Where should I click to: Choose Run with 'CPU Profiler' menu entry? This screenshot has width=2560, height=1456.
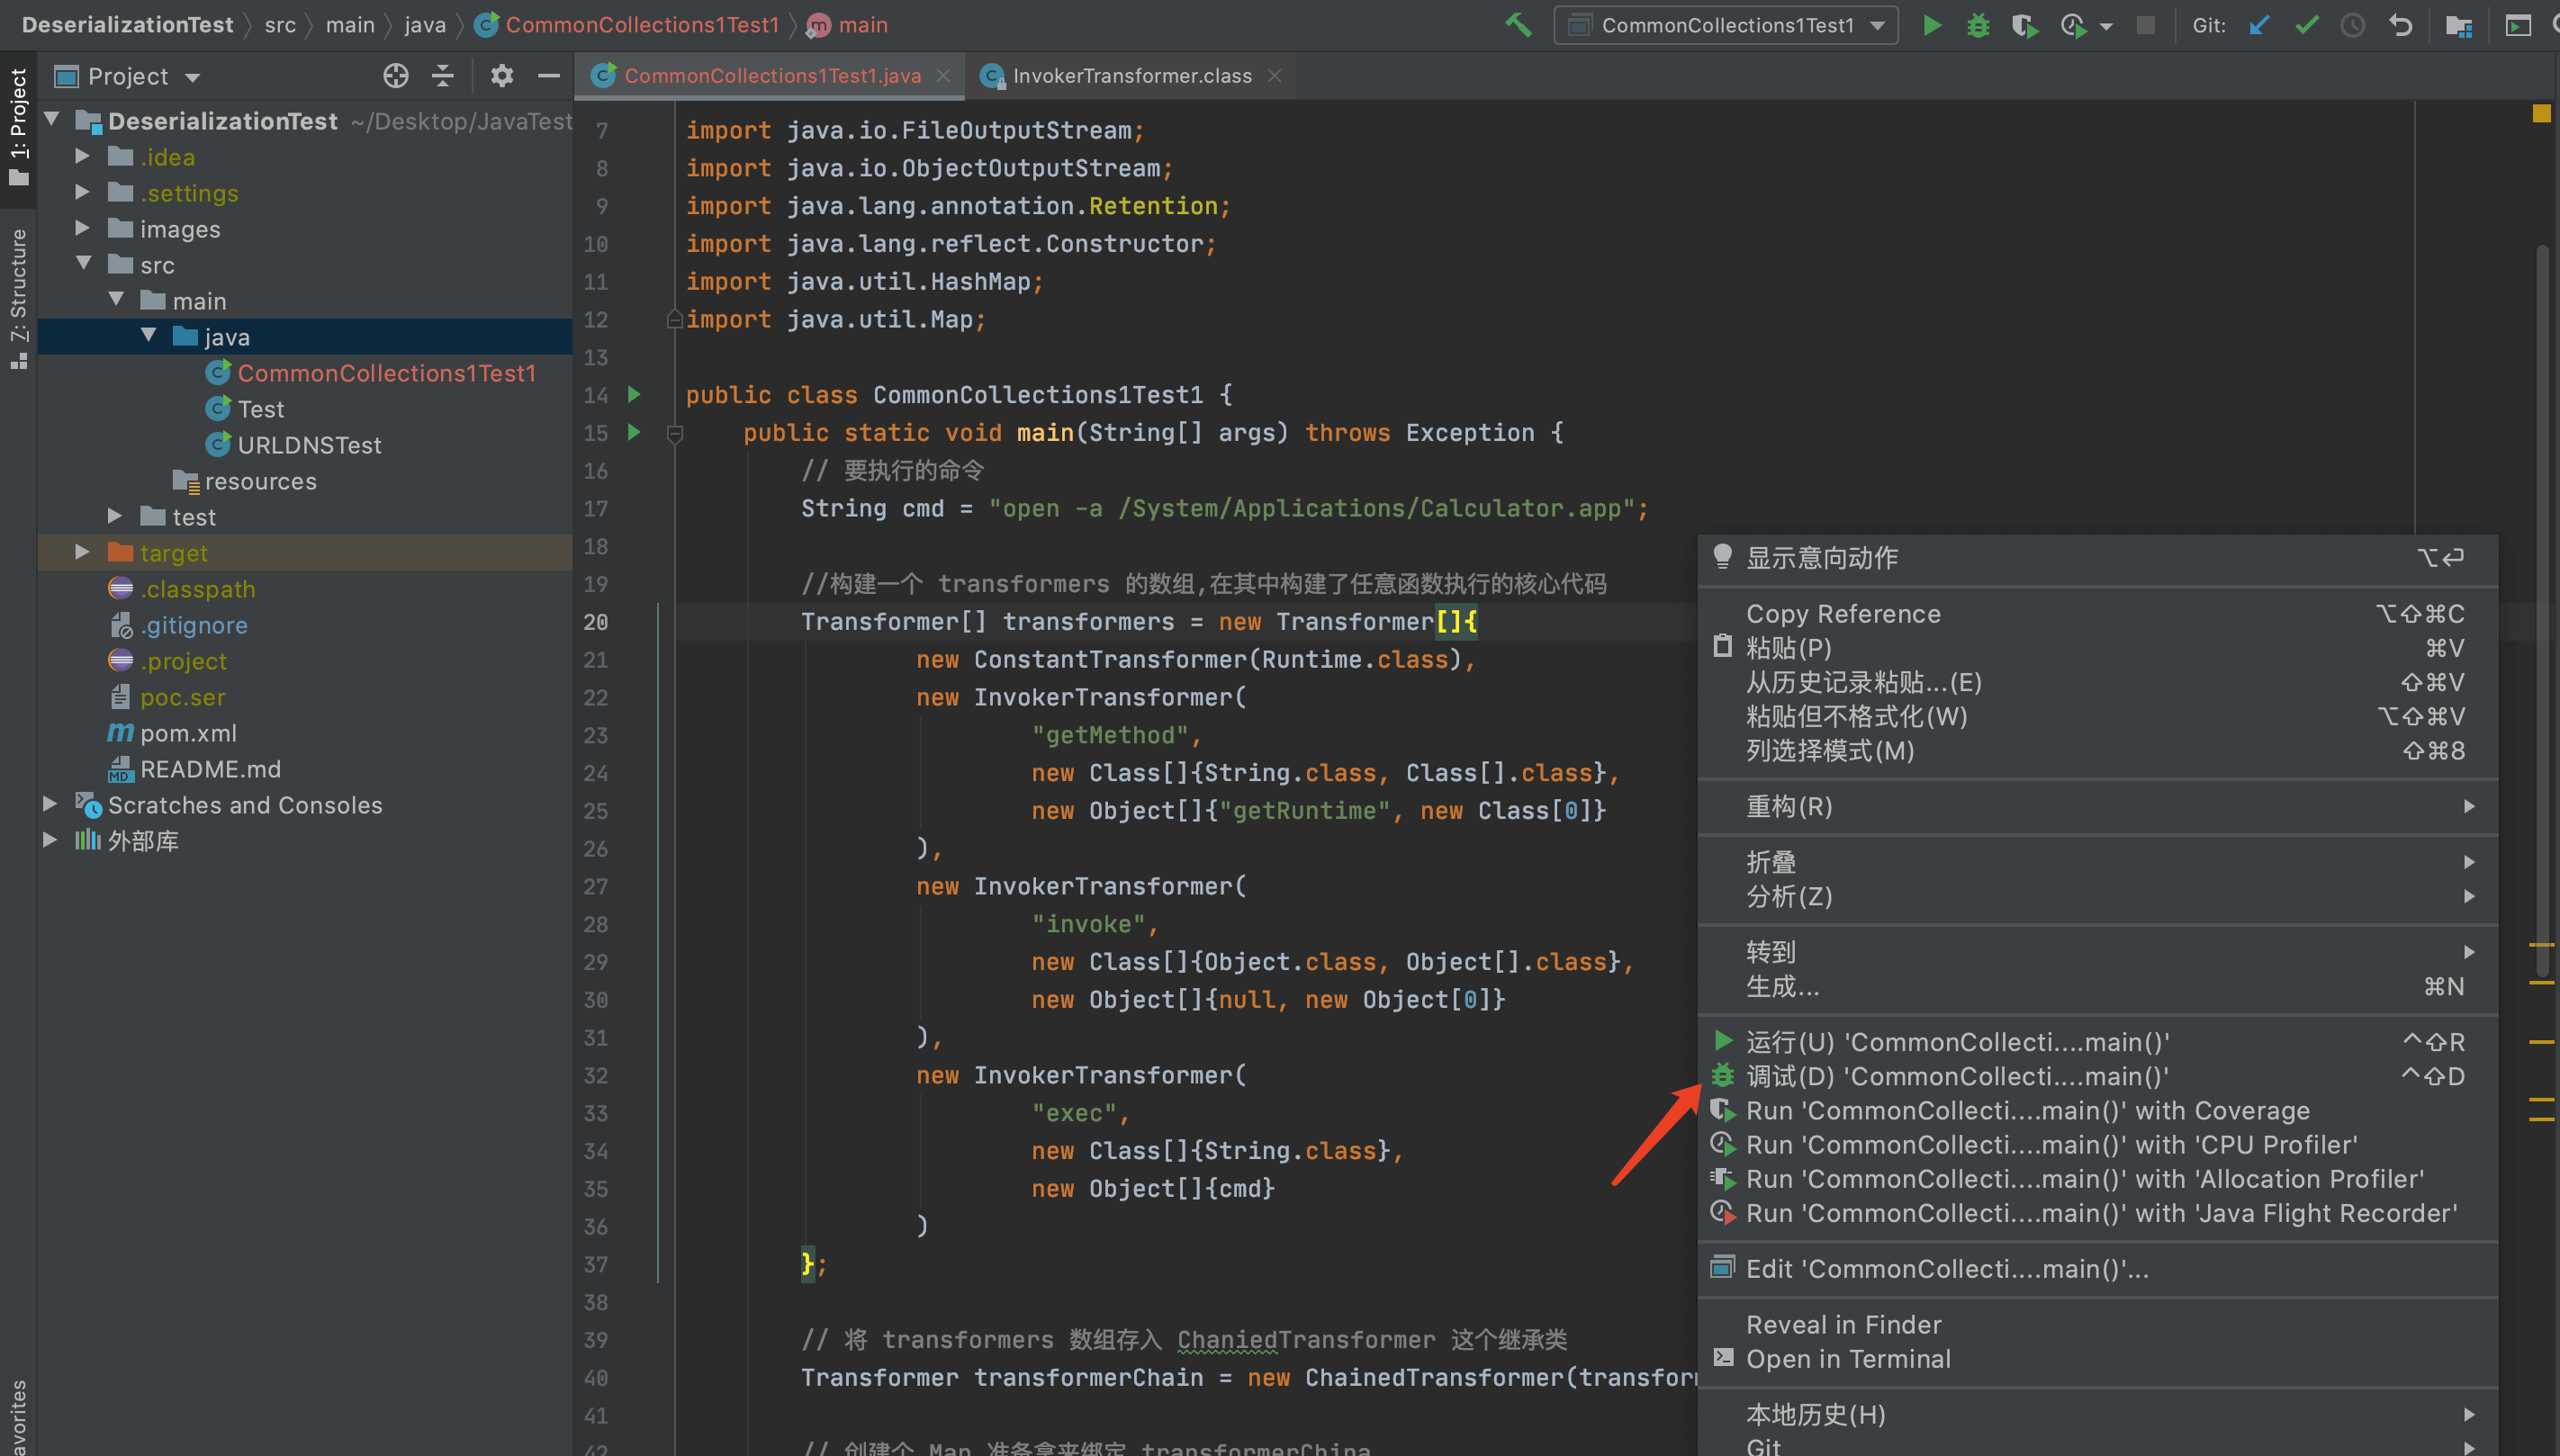click(x=2097, y=1145)
